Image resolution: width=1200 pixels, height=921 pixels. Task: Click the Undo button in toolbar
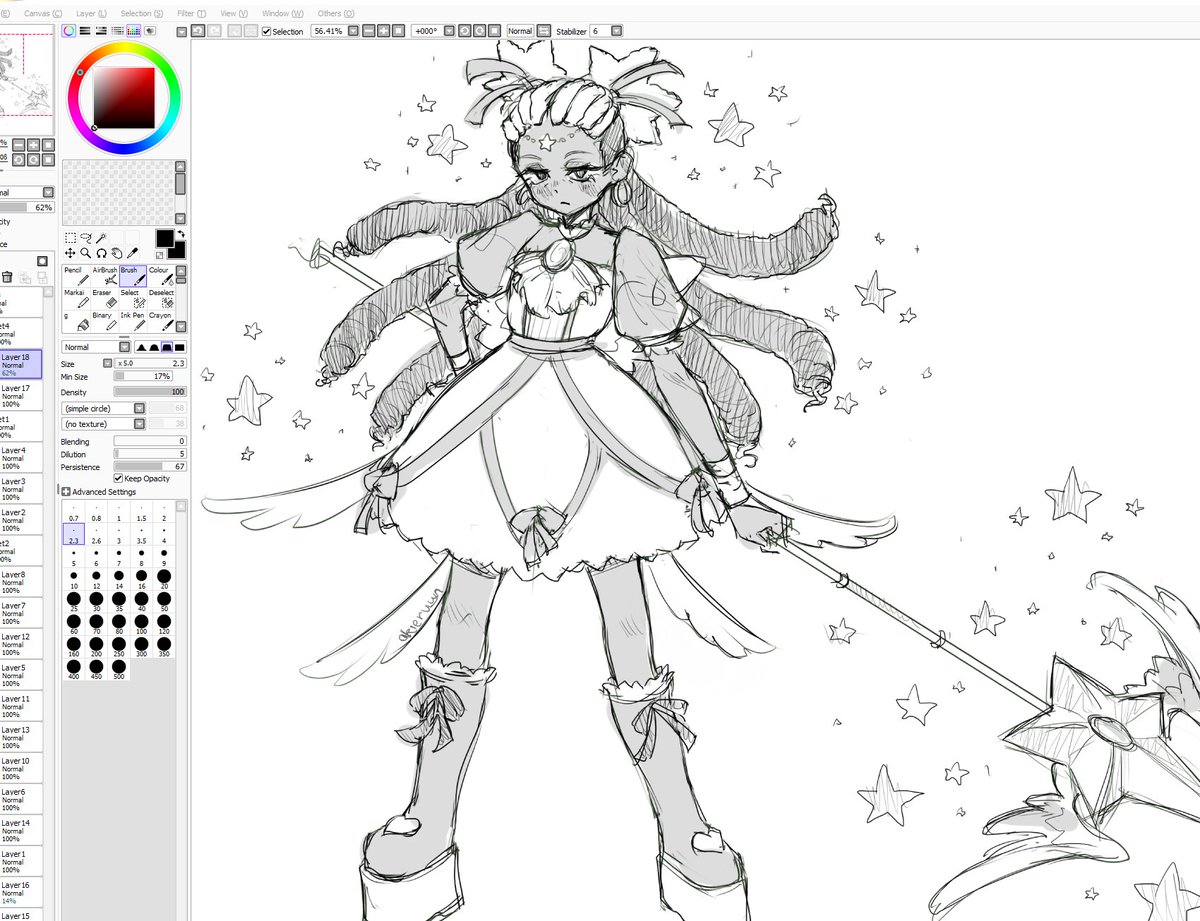(199, 31)
